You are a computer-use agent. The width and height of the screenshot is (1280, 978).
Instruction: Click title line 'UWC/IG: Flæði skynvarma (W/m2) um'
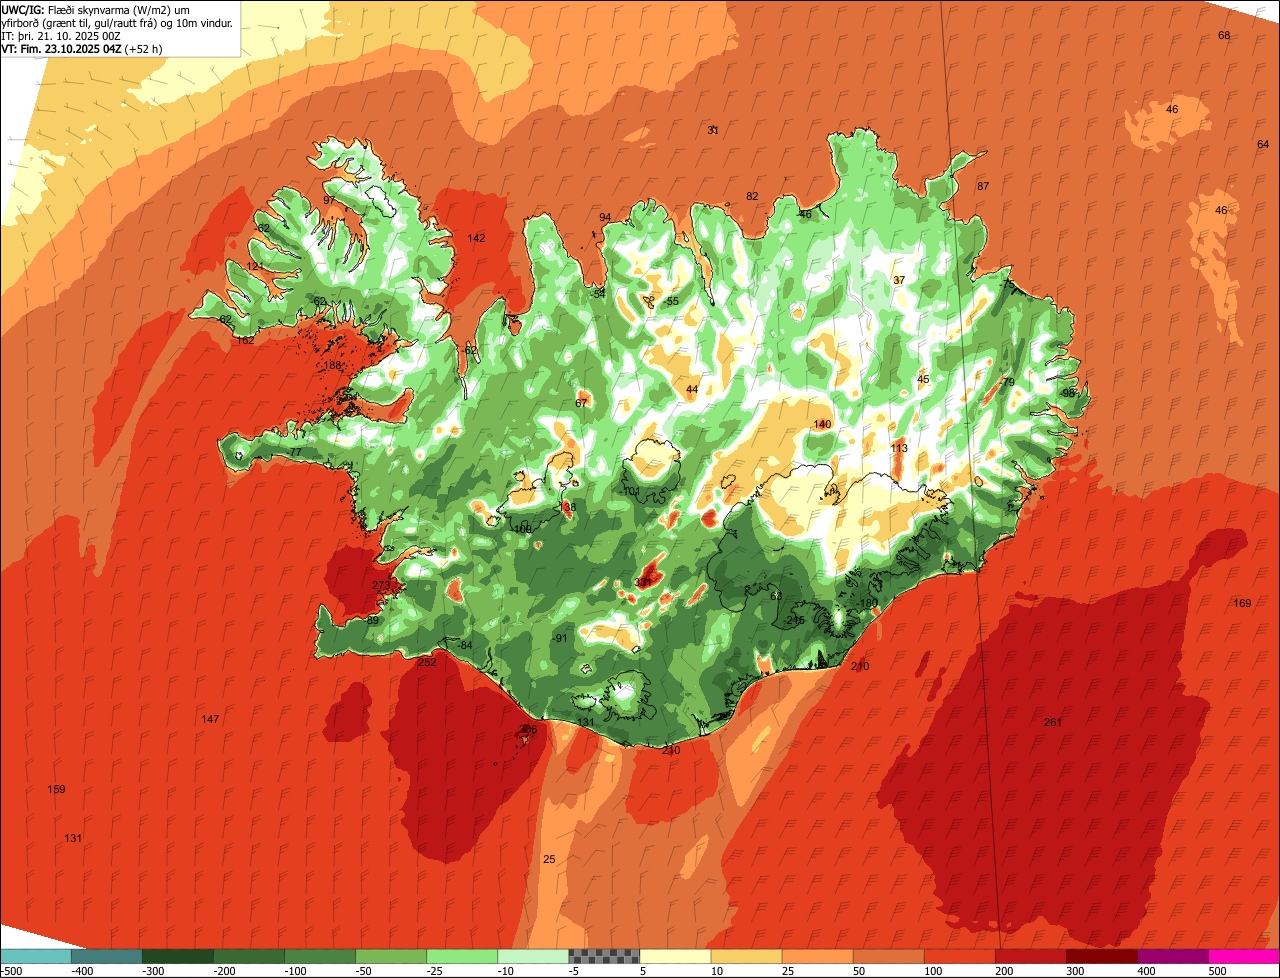tap(96, 10)
